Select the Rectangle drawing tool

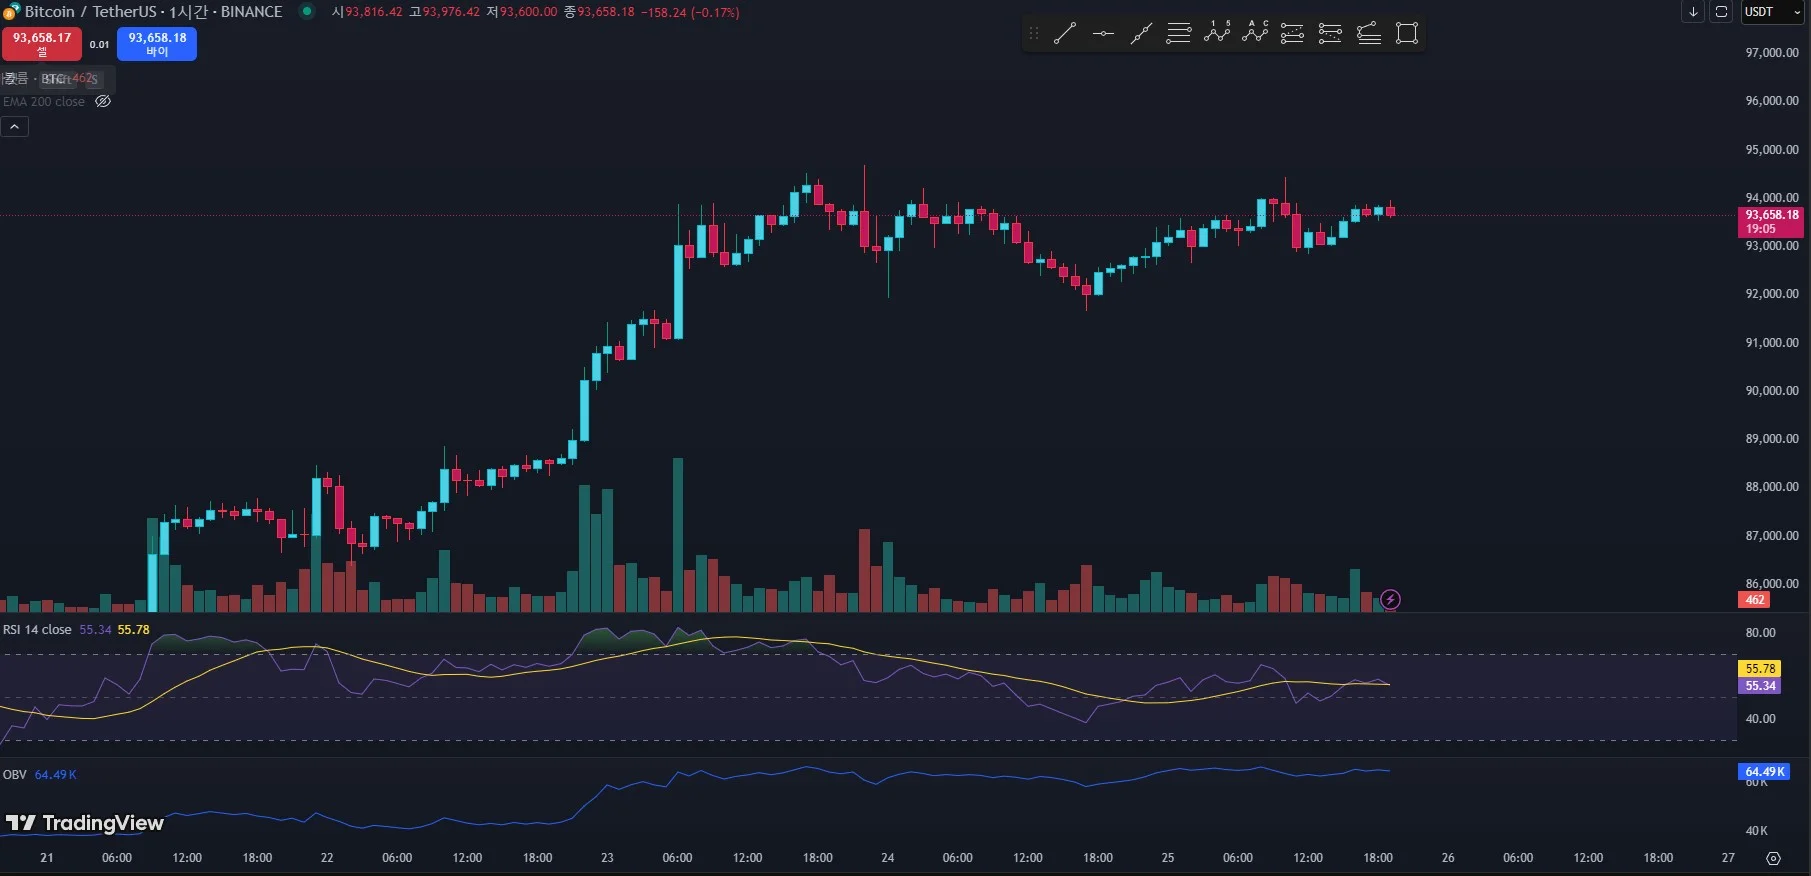point(1407,33)
